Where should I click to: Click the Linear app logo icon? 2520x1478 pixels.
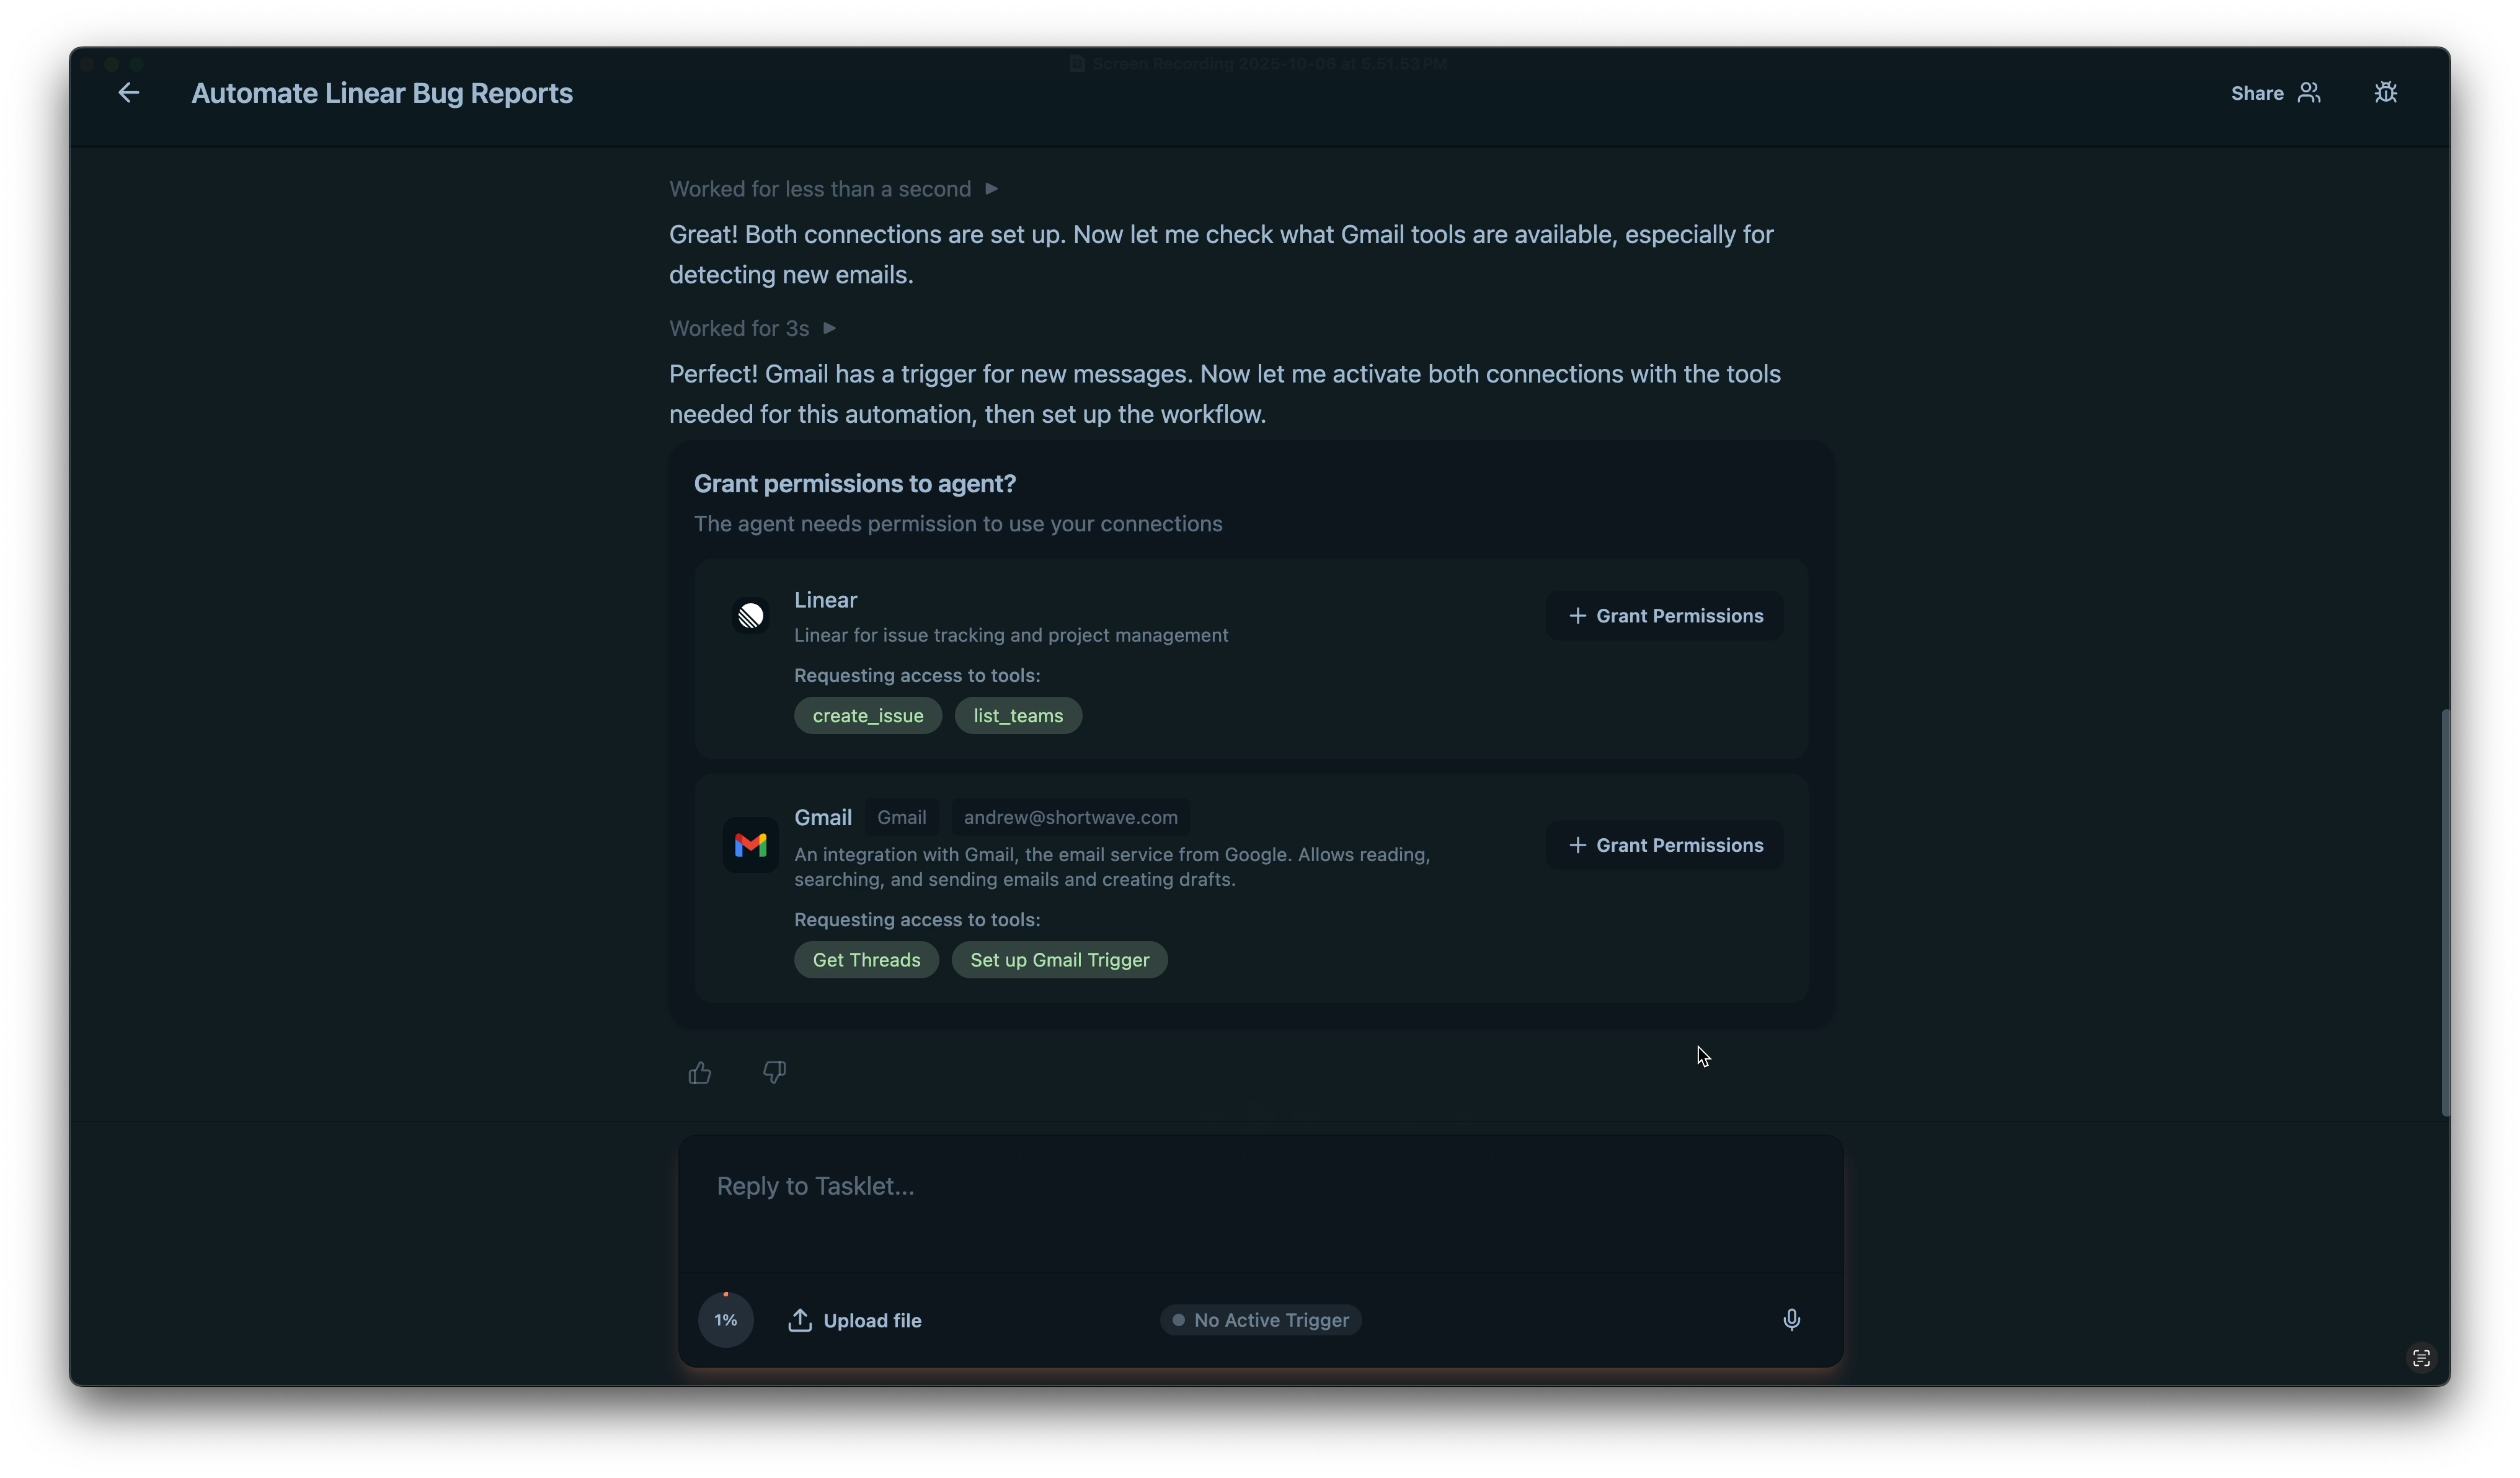click(750, 616)
